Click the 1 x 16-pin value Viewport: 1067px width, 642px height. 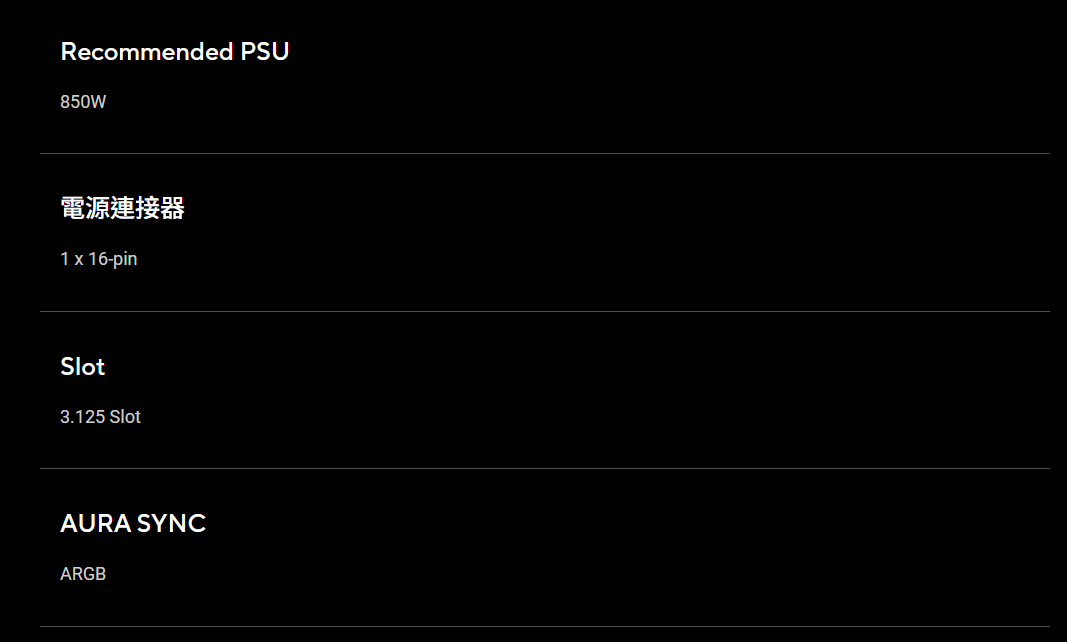coord(98,259)
